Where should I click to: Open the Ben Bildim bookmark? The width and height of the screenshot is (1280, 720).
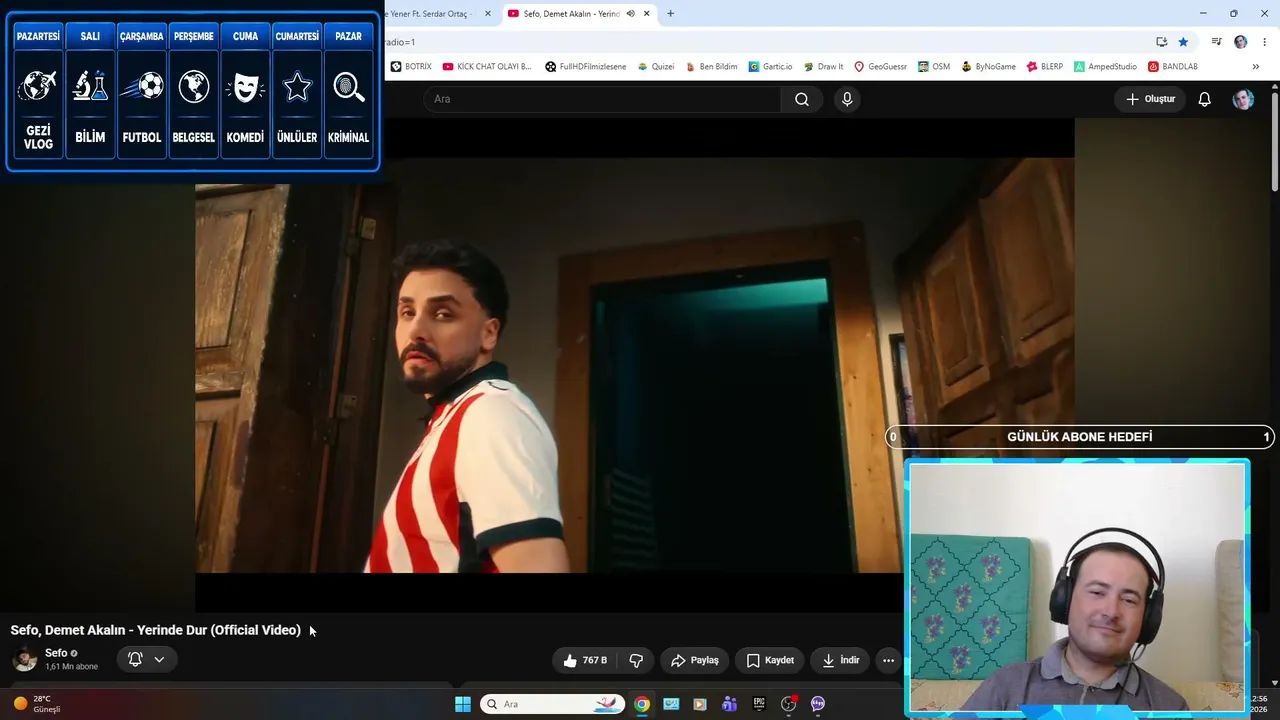coord(711,67)
